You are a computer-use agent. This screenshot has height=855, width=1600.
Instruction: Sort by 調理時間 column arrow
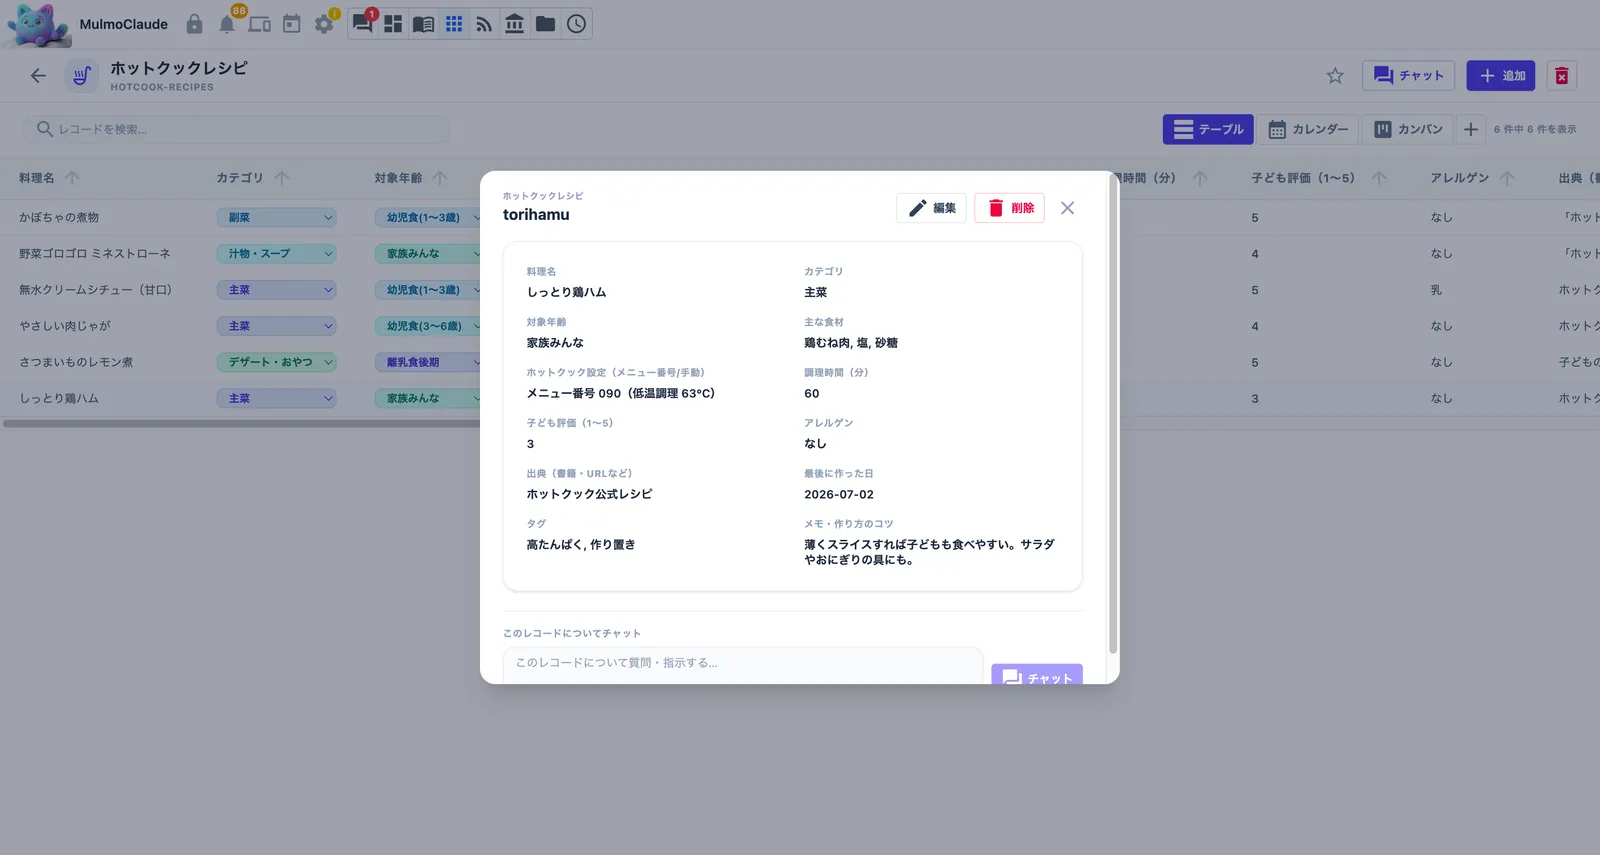pyautogui.click(x=1200, y=178)
